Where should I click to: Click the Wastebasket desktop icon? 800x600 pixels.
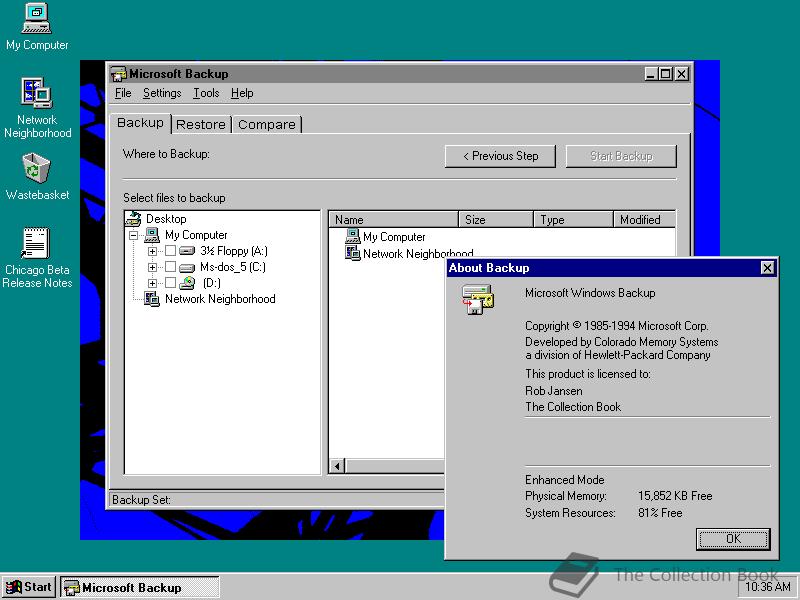[x=36, y=168]
